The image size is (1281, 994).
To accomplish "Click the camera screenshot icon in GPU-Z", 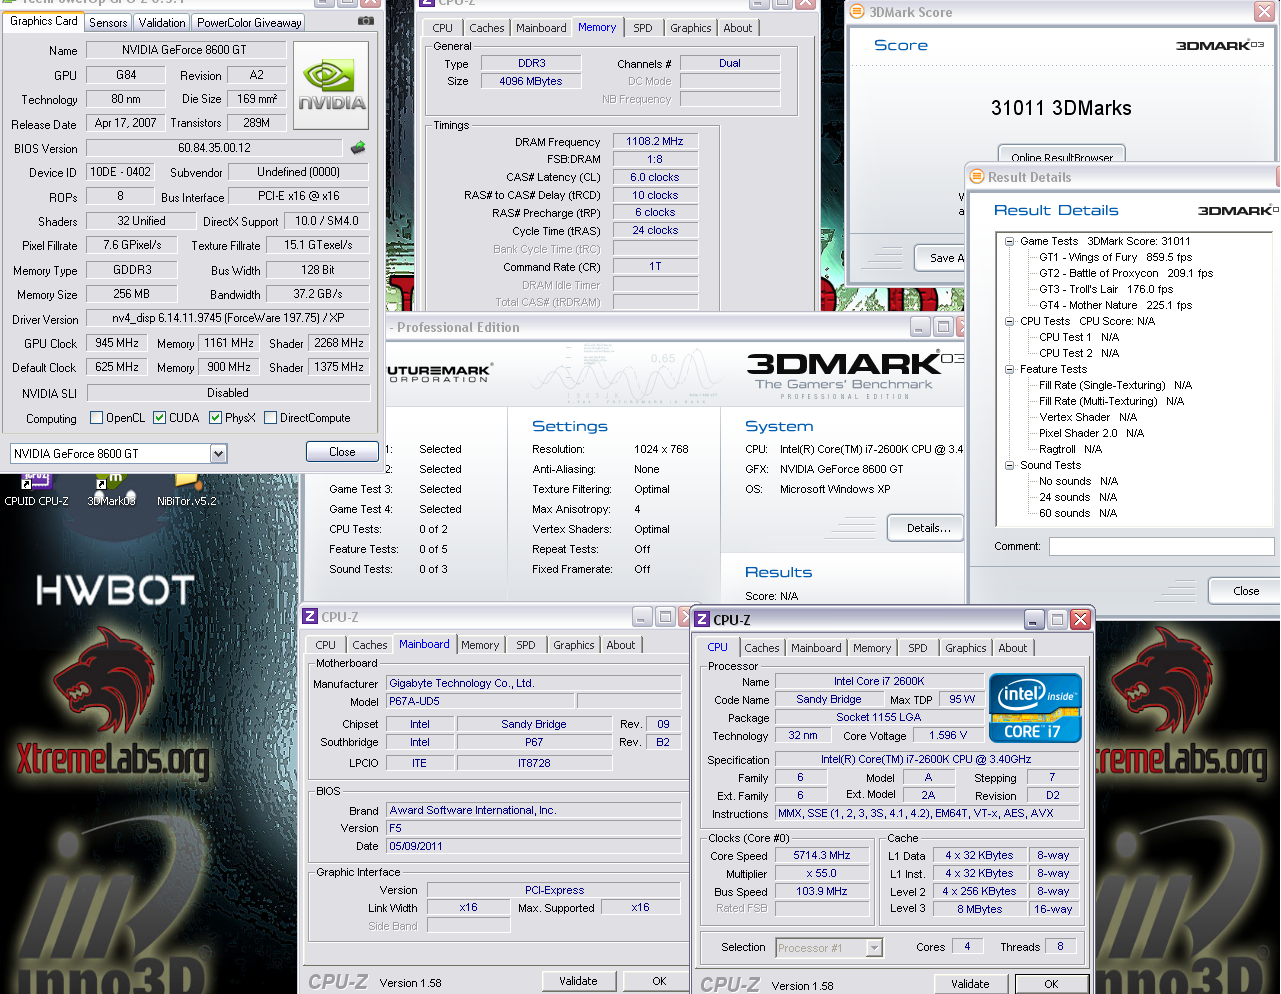I will (x=366, y=20).
